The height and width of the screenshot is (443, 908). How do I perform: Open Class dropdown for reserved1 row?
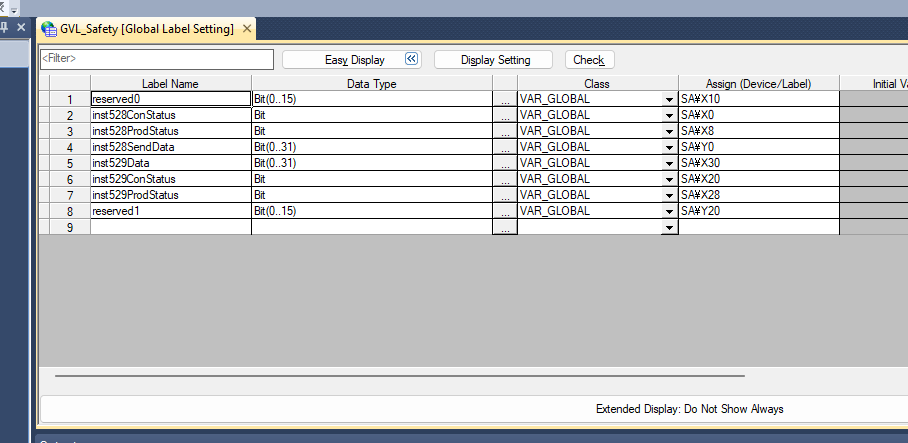[x=670, y=211]
